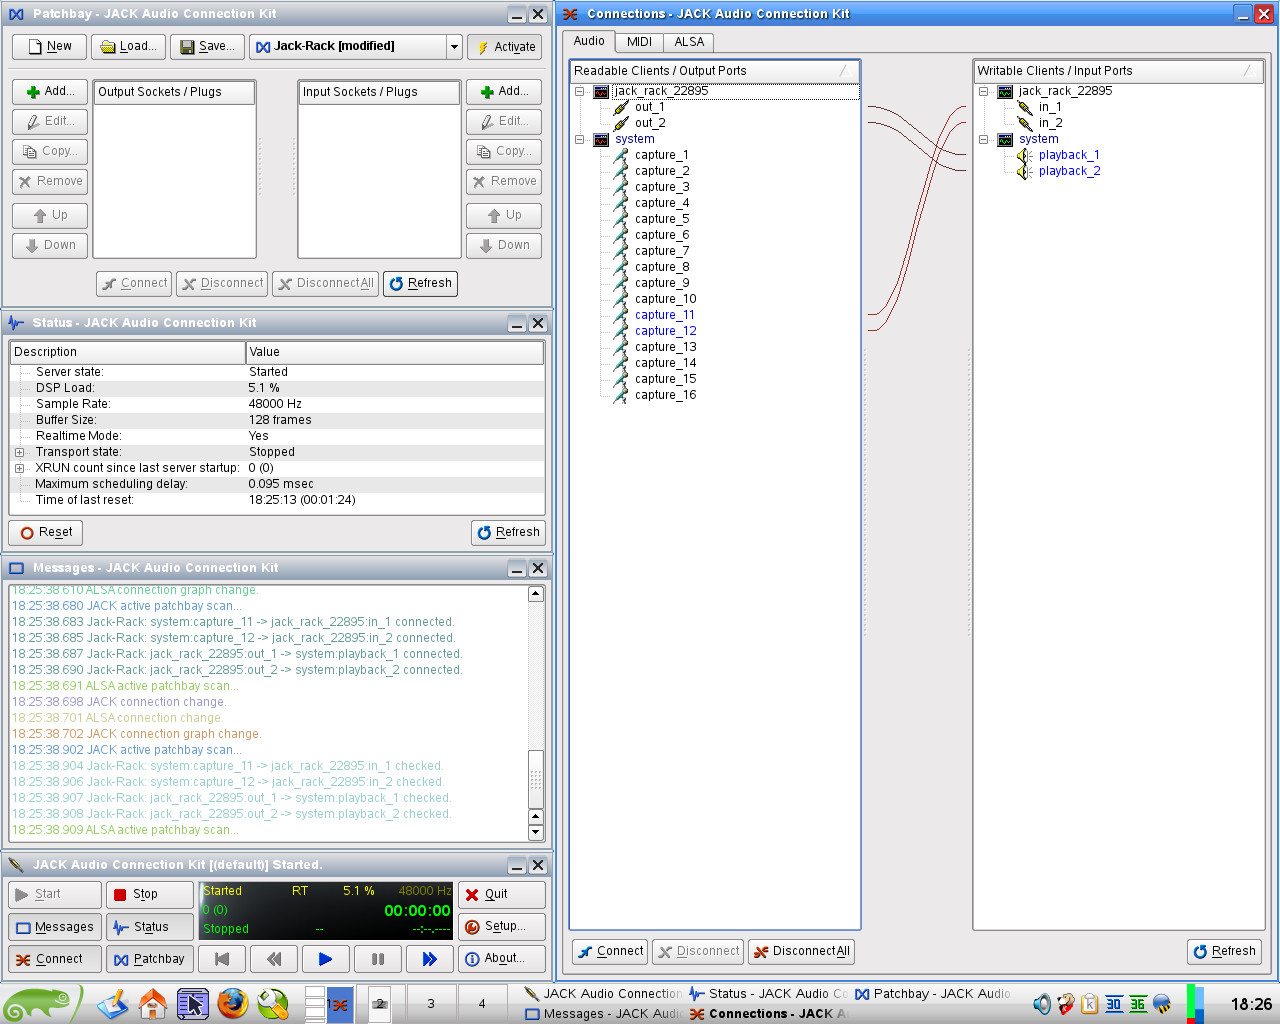1280x1024 pixels.
Task: Switch to Messages taskbar entry
Action: point(603,1013)
